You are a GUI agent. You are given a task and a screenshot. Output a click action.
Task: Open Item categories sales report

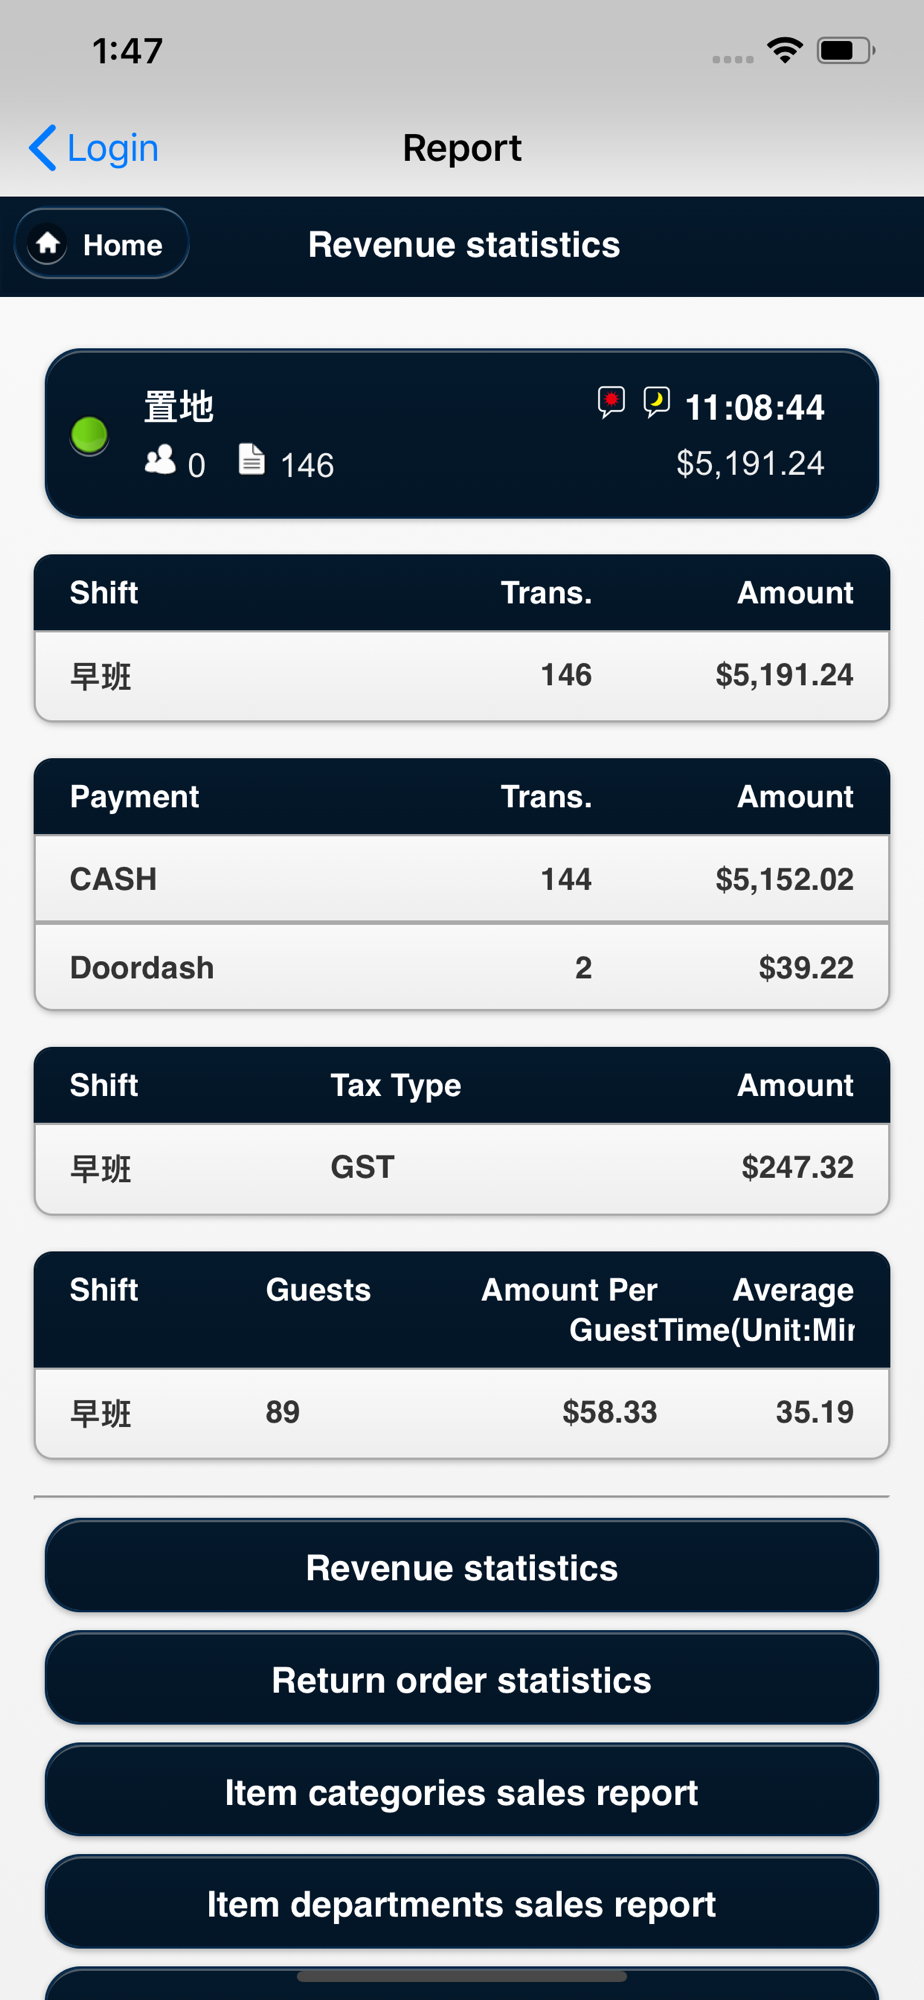tap(462, 1790)
